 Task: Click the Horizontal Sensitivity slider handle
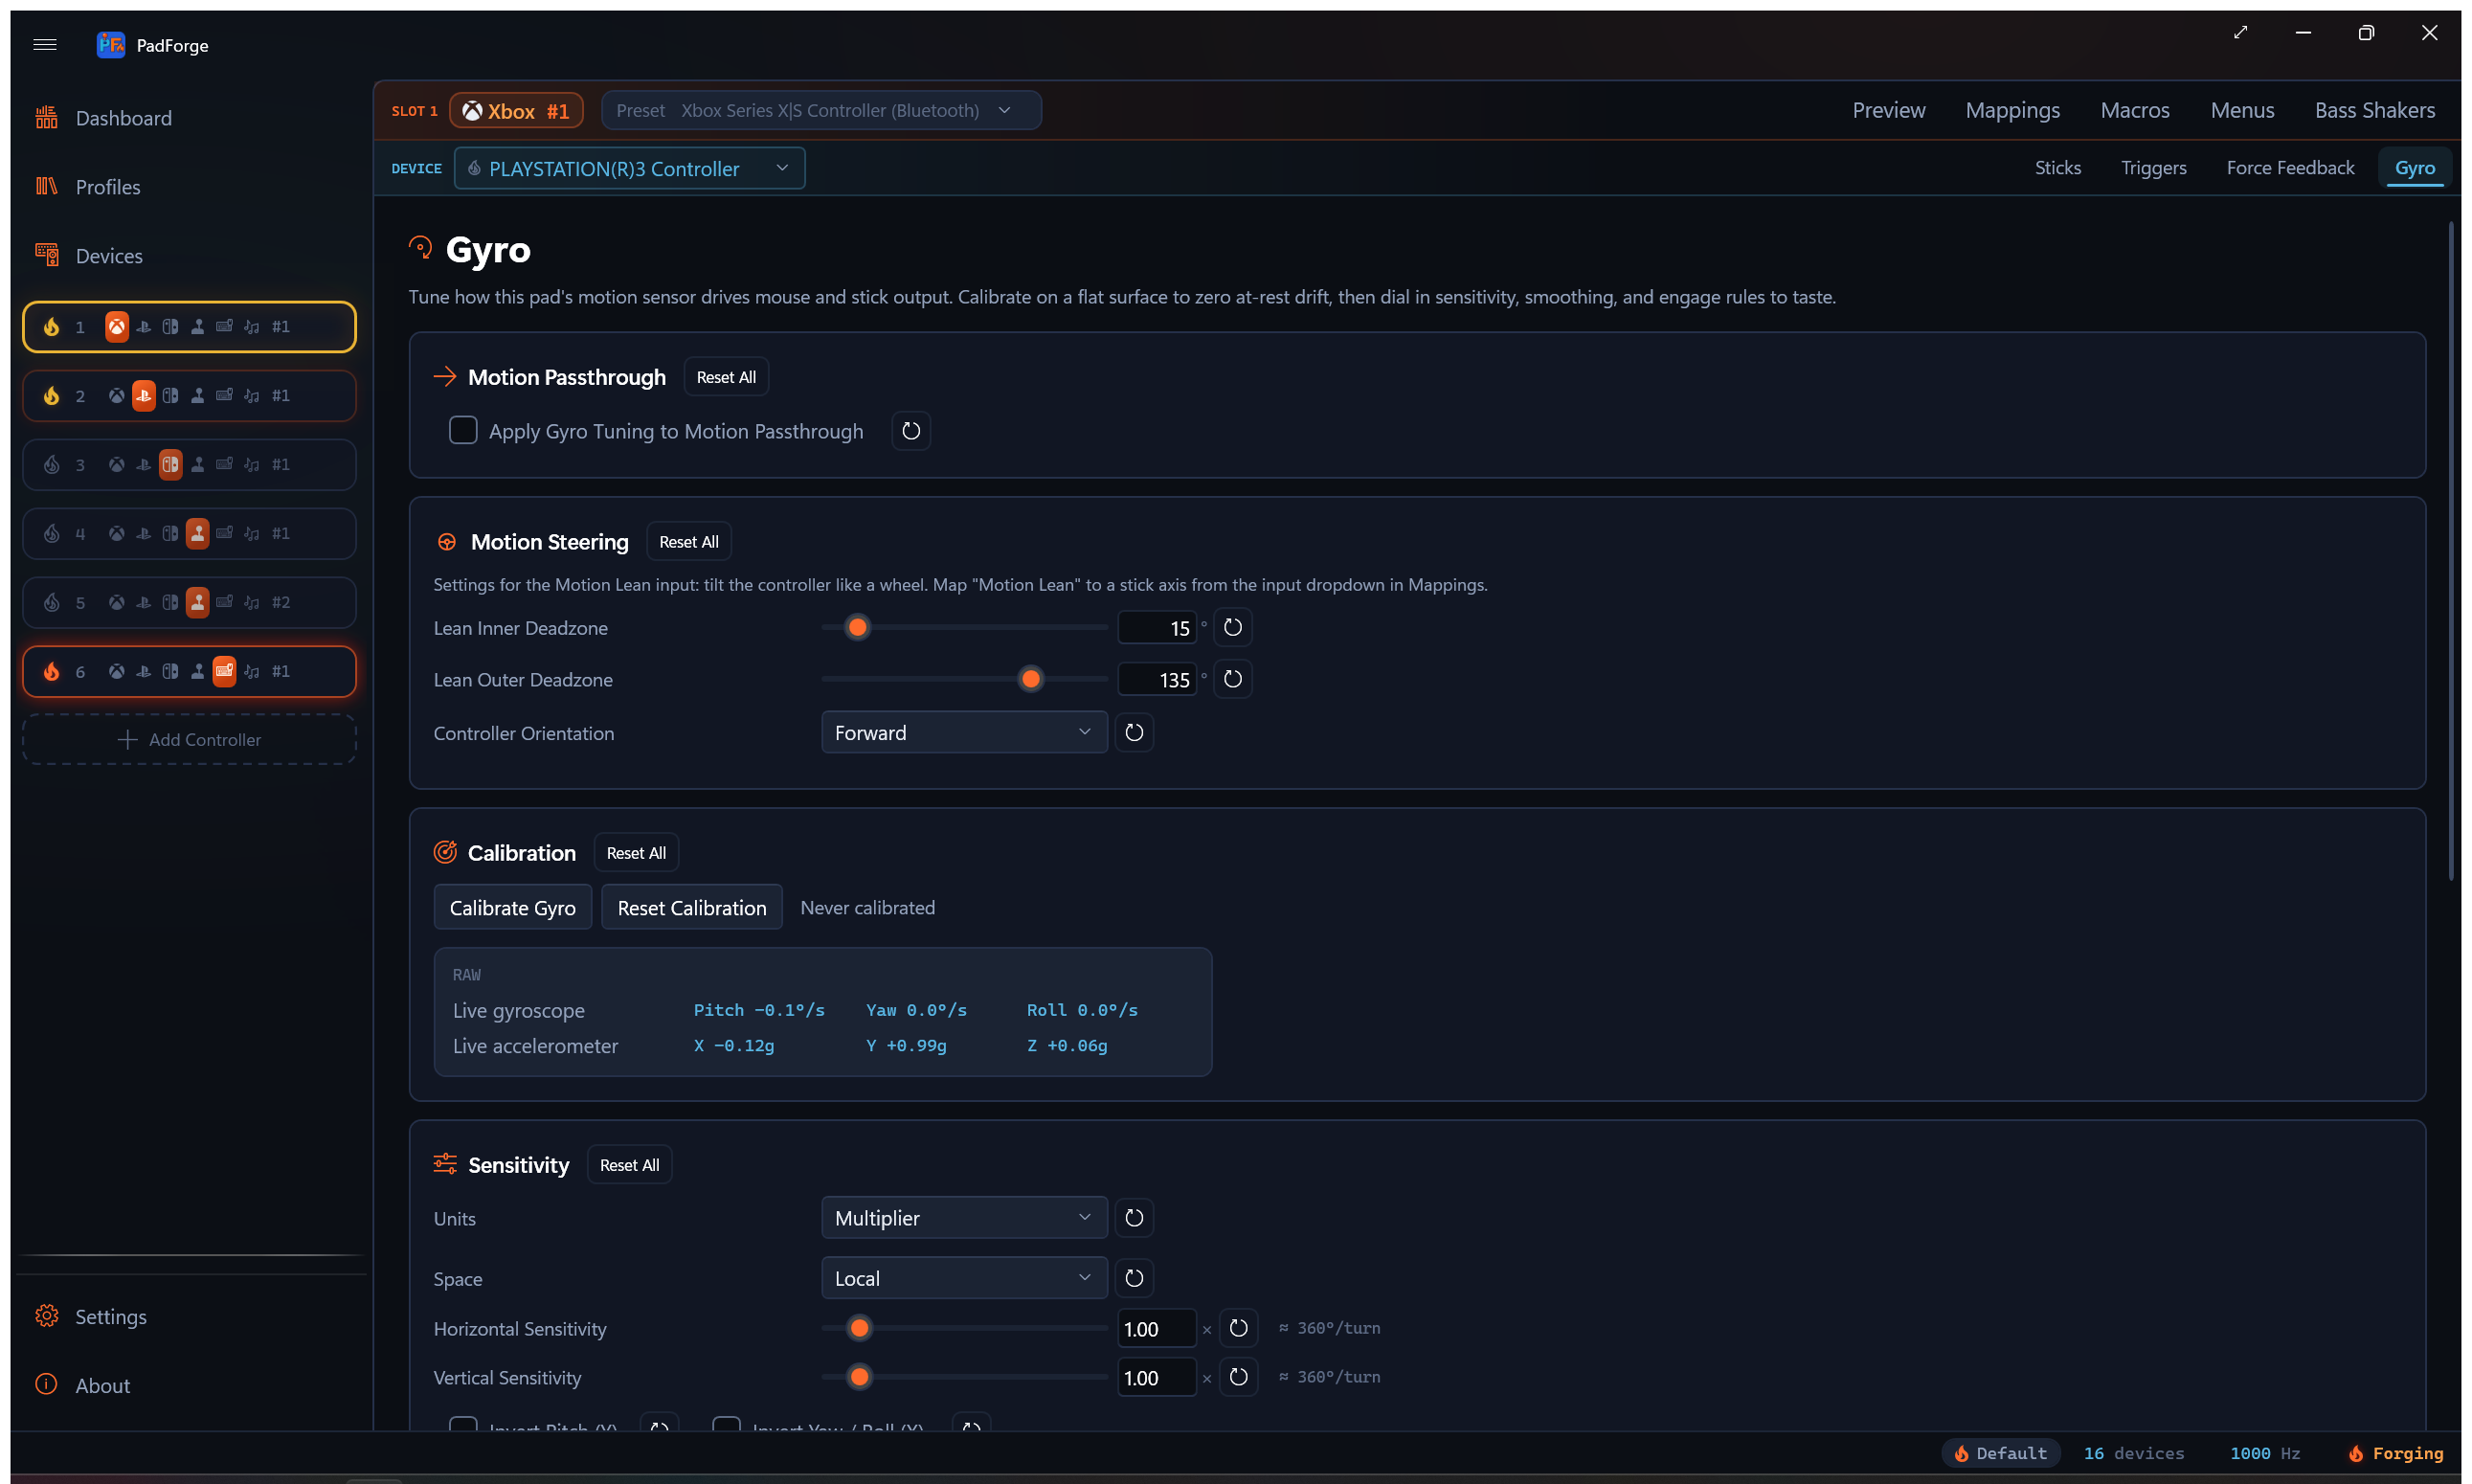[860, 1328]
